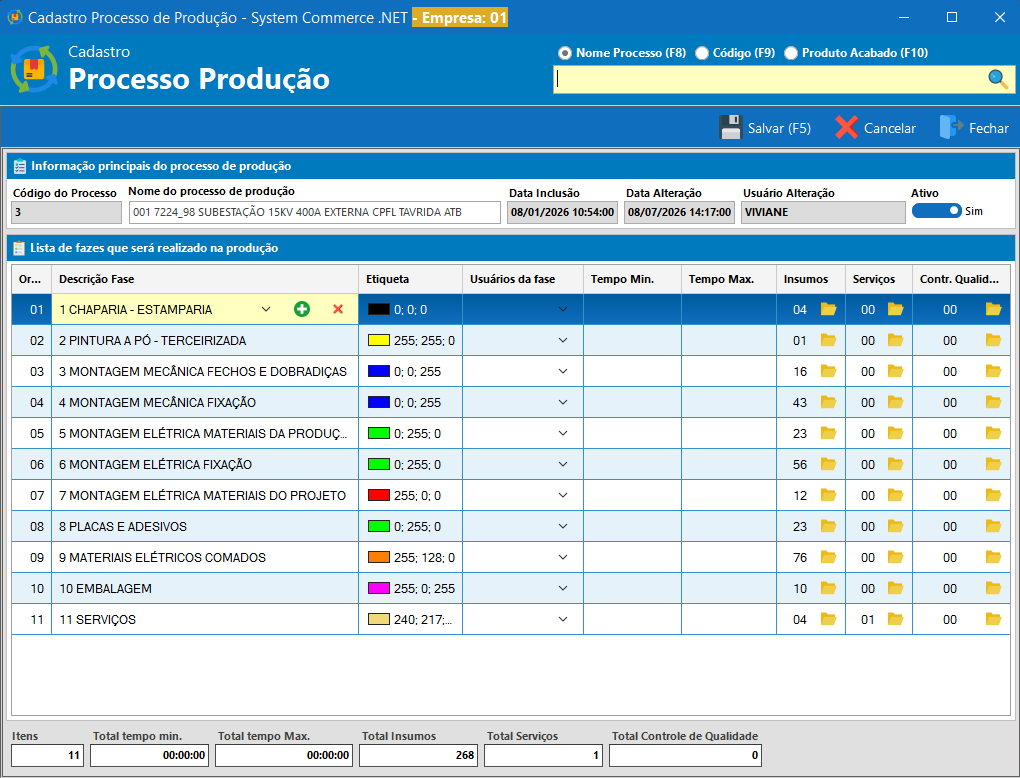Expand phase description dropdown for 1 CHAPARIA - ESTAMPARIA

tap(266, 310)
